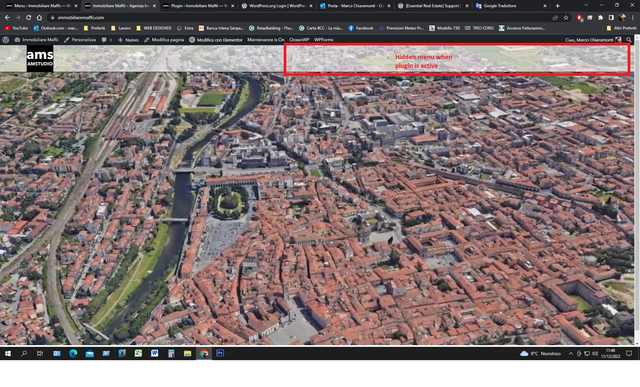Open the Previsioni Meteo bookmark
Image resolution: width=640 pixels, height=387 pixels.
[x=401, y=28]
